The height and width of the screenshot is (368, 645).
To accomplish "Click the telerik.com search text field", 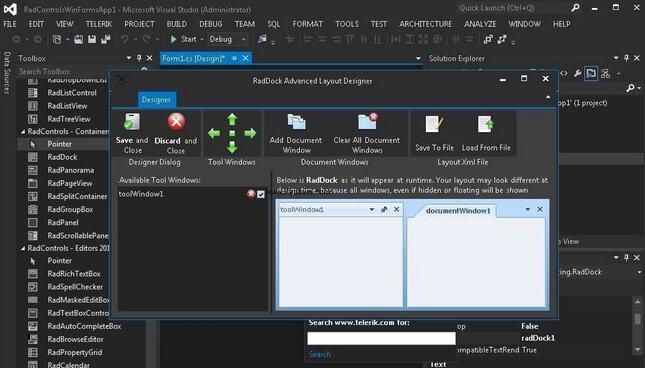I will [381, 338].
